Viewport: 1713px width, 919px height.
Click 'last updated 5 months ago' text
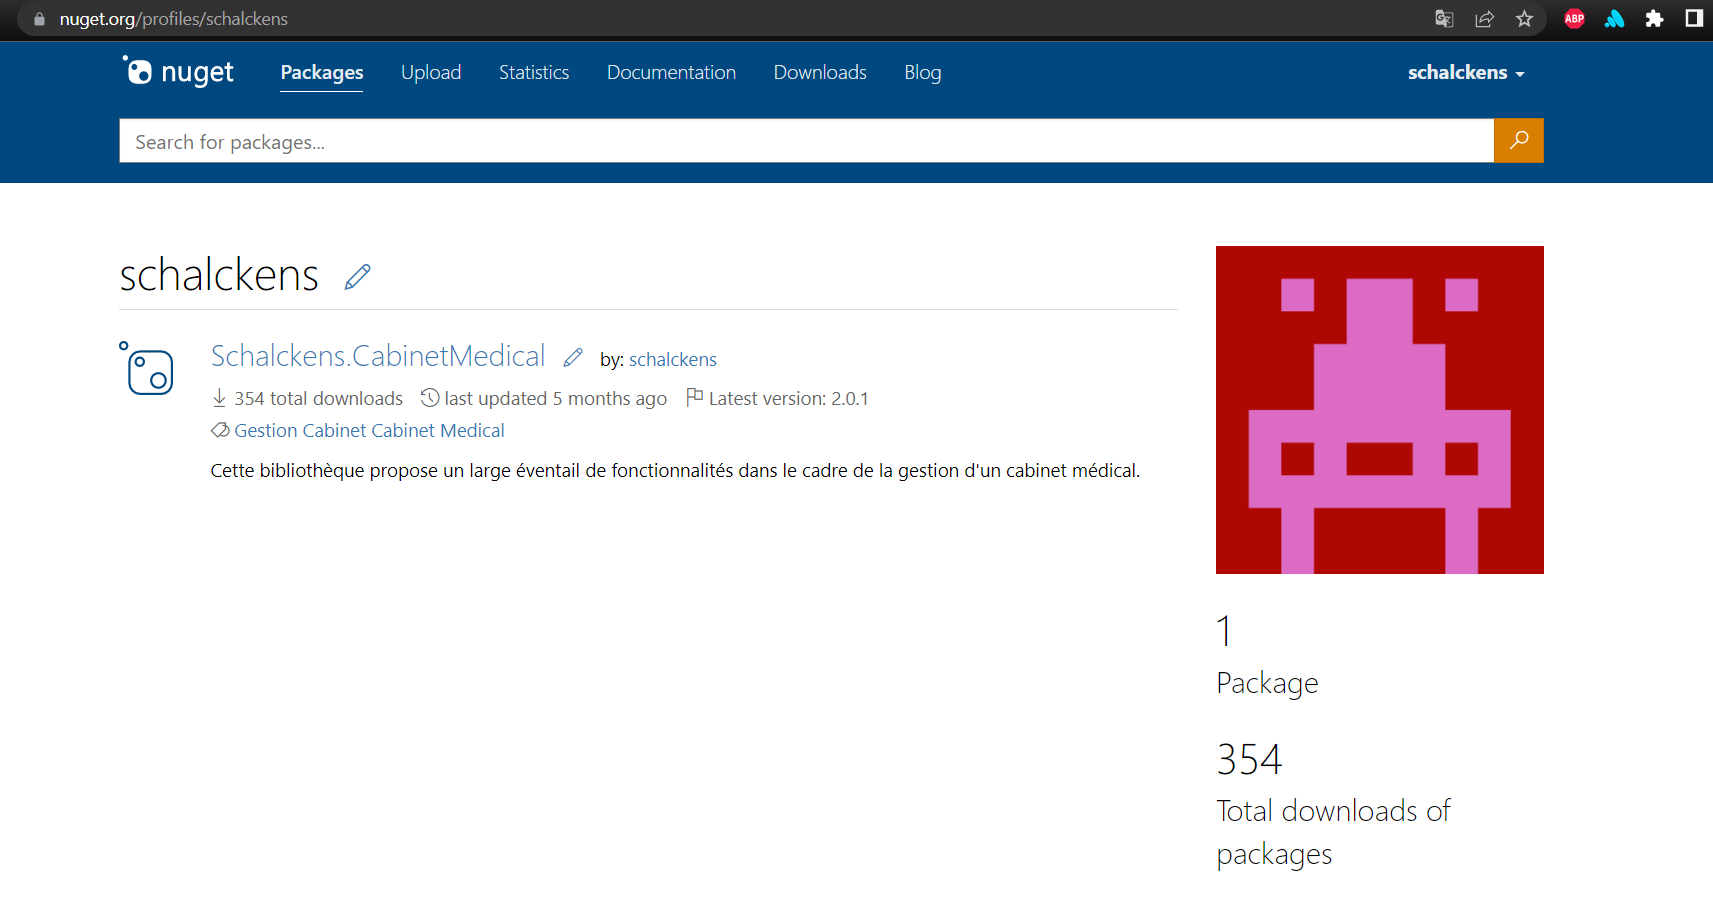coord(555,398)
